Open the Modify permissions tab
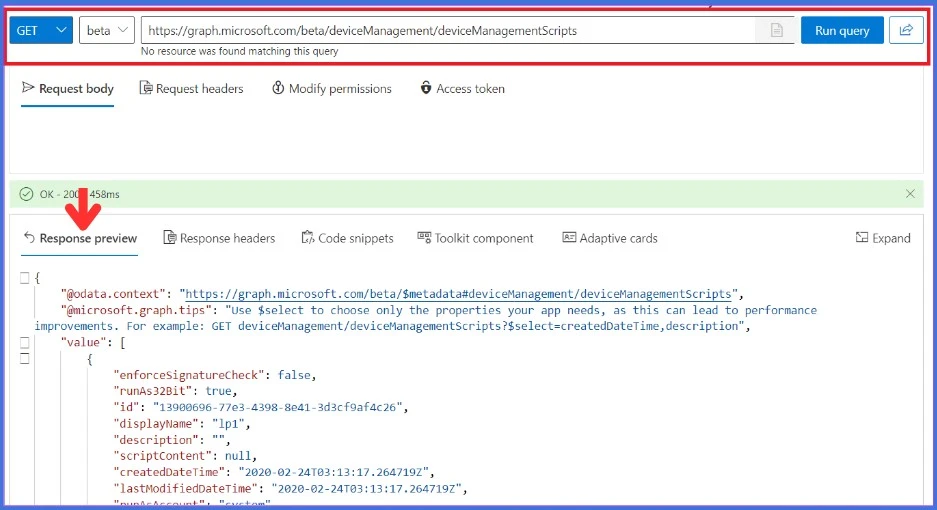 coord(332,88)
